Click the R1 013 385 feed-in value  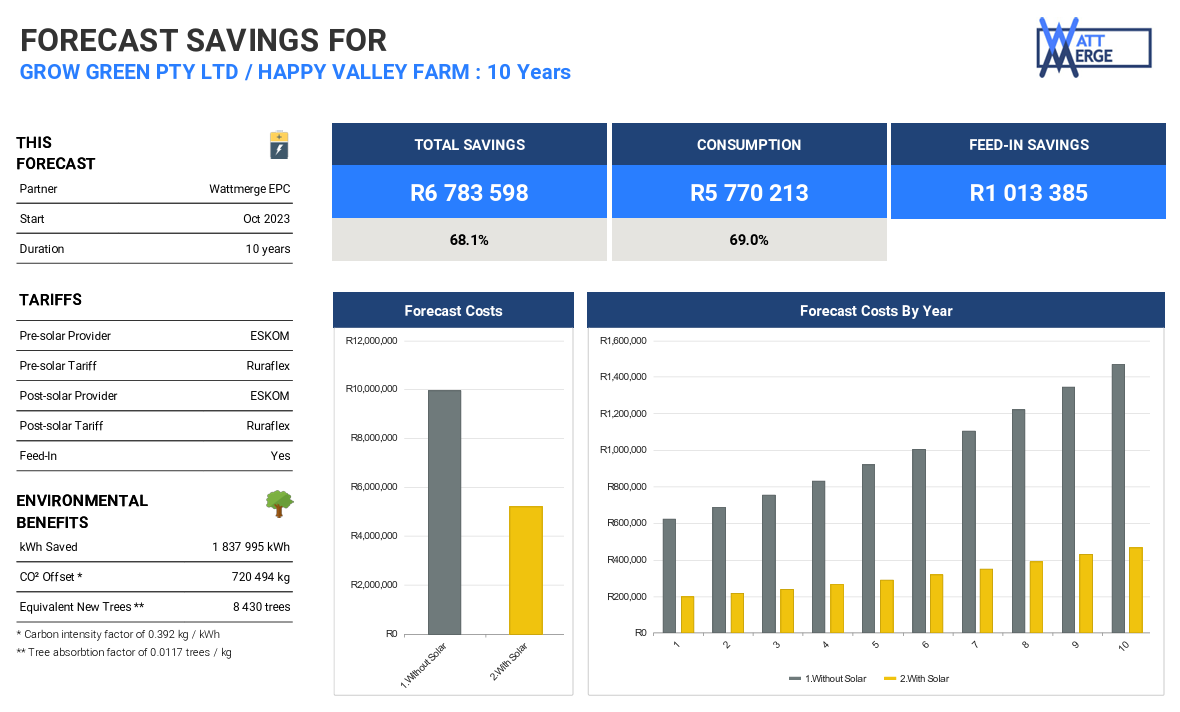(1028, 193)
